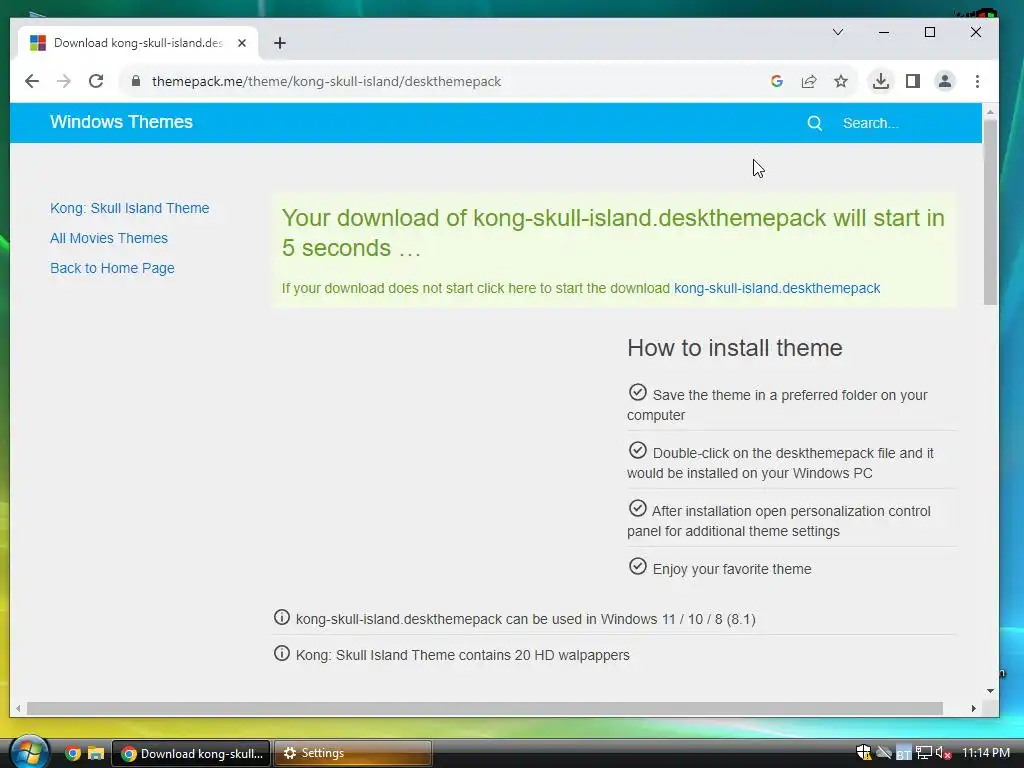The height and width of the screenshot is (768, 1024).
Task: Switch to Download kong-skull taskbar button
Action: pyautogui.click(x=191, y=753)
